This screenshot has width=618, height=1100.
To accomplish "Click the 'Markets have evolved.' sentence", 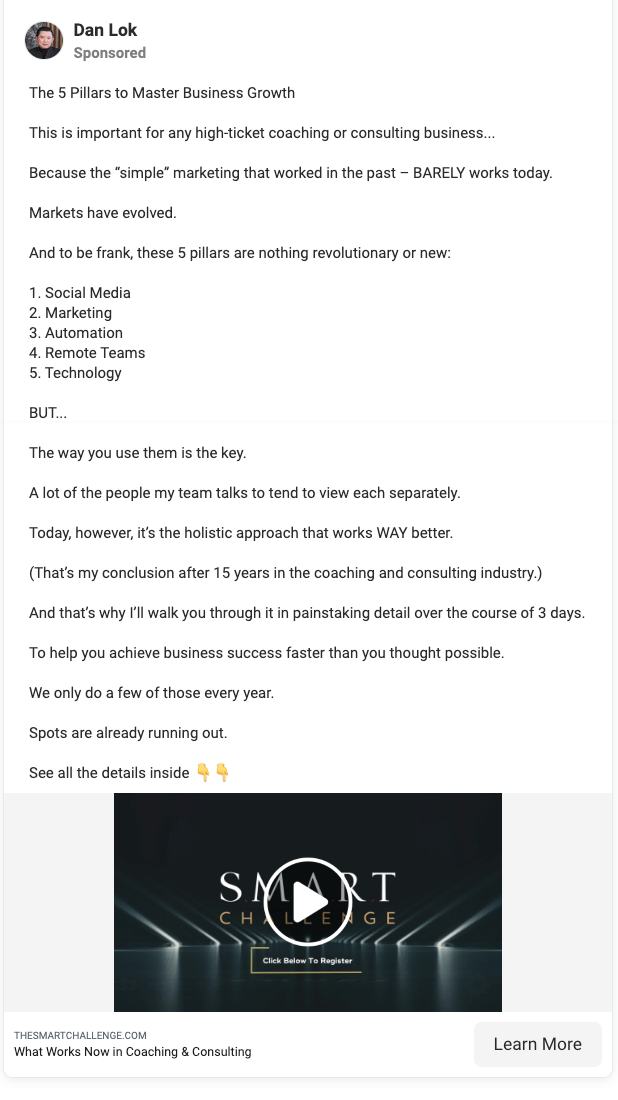I will point(102,213).
